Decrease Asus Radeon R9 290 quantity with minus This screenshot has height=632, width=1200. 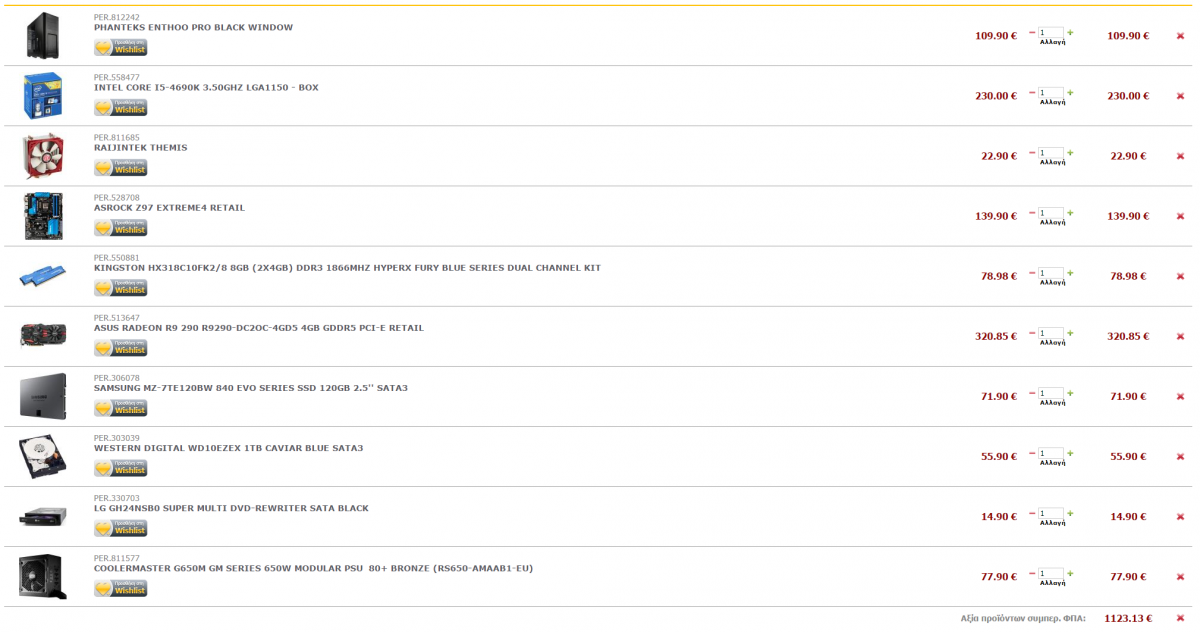point(1032,333)
